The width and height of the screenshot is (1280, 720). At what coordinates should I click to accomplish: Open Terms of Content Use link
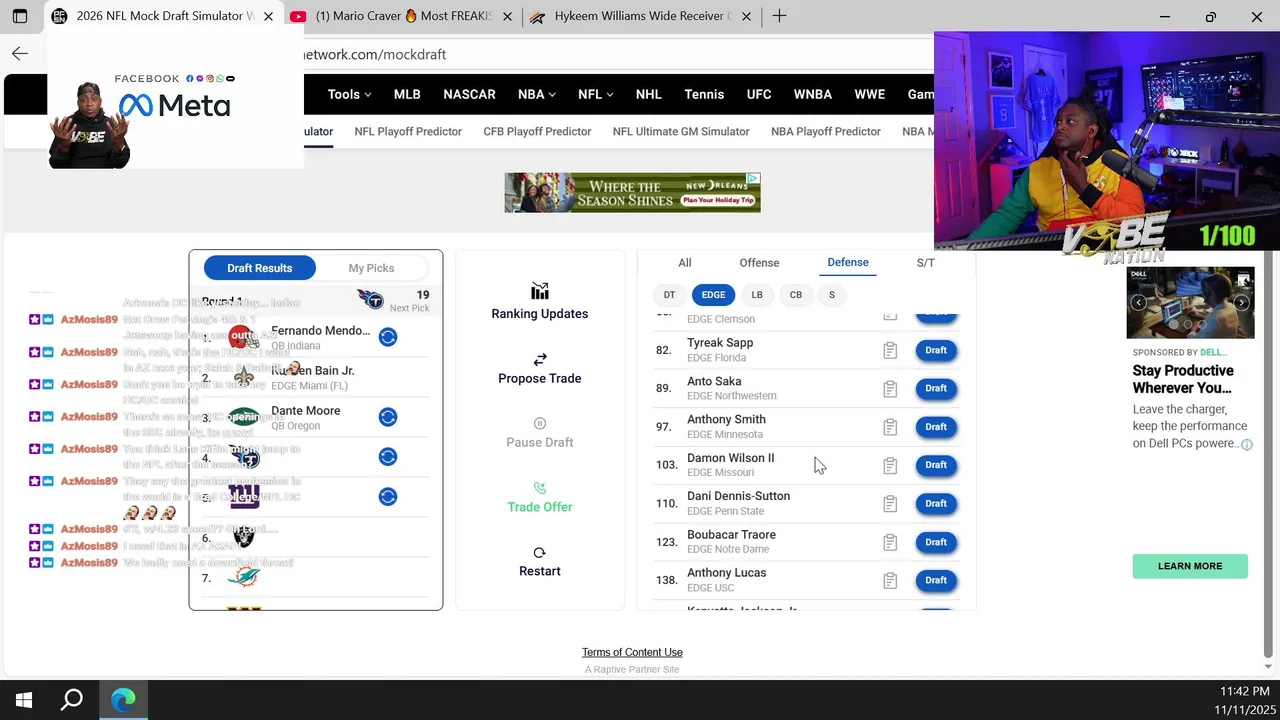click(632, 652)
